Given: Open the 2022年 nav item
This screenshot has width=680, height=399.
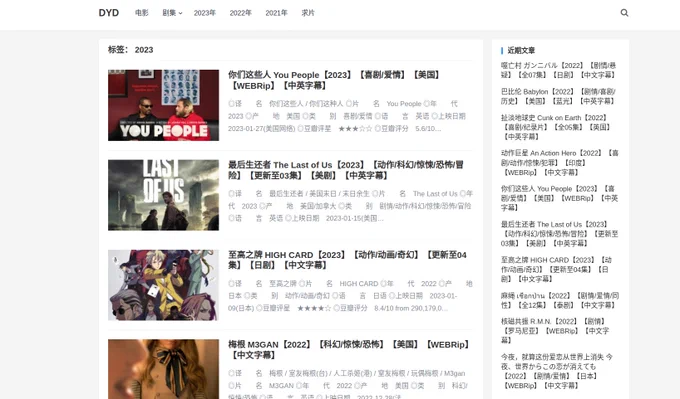Looking at the screenshot, I should click(x=241, y=13).
